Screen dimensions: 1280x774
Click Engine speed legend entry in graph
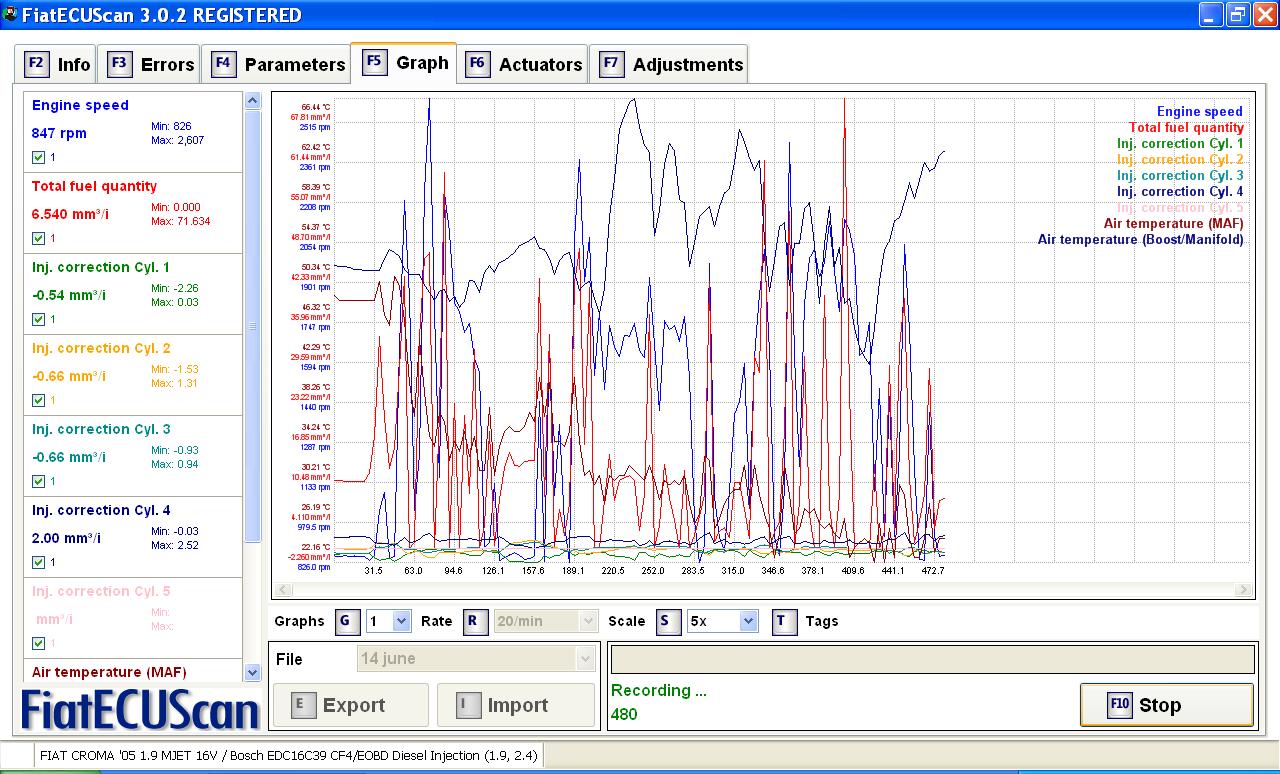click(1199, 112)
